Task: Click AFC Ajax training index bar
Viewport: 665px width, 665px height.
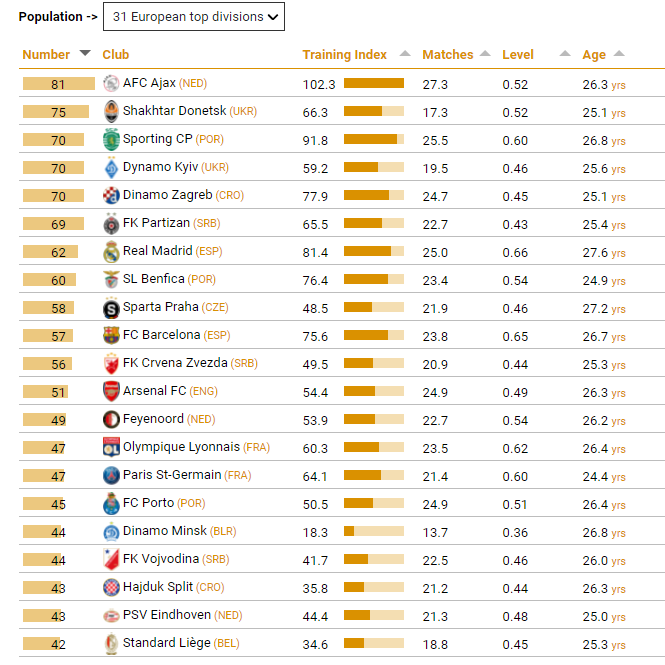Action: click(x=373, y=84)
